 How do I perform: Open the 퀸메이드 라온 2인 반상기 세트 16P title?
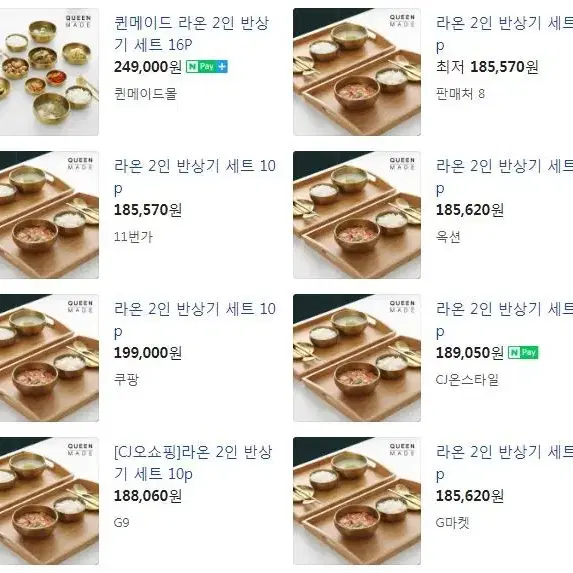[192, 34]
